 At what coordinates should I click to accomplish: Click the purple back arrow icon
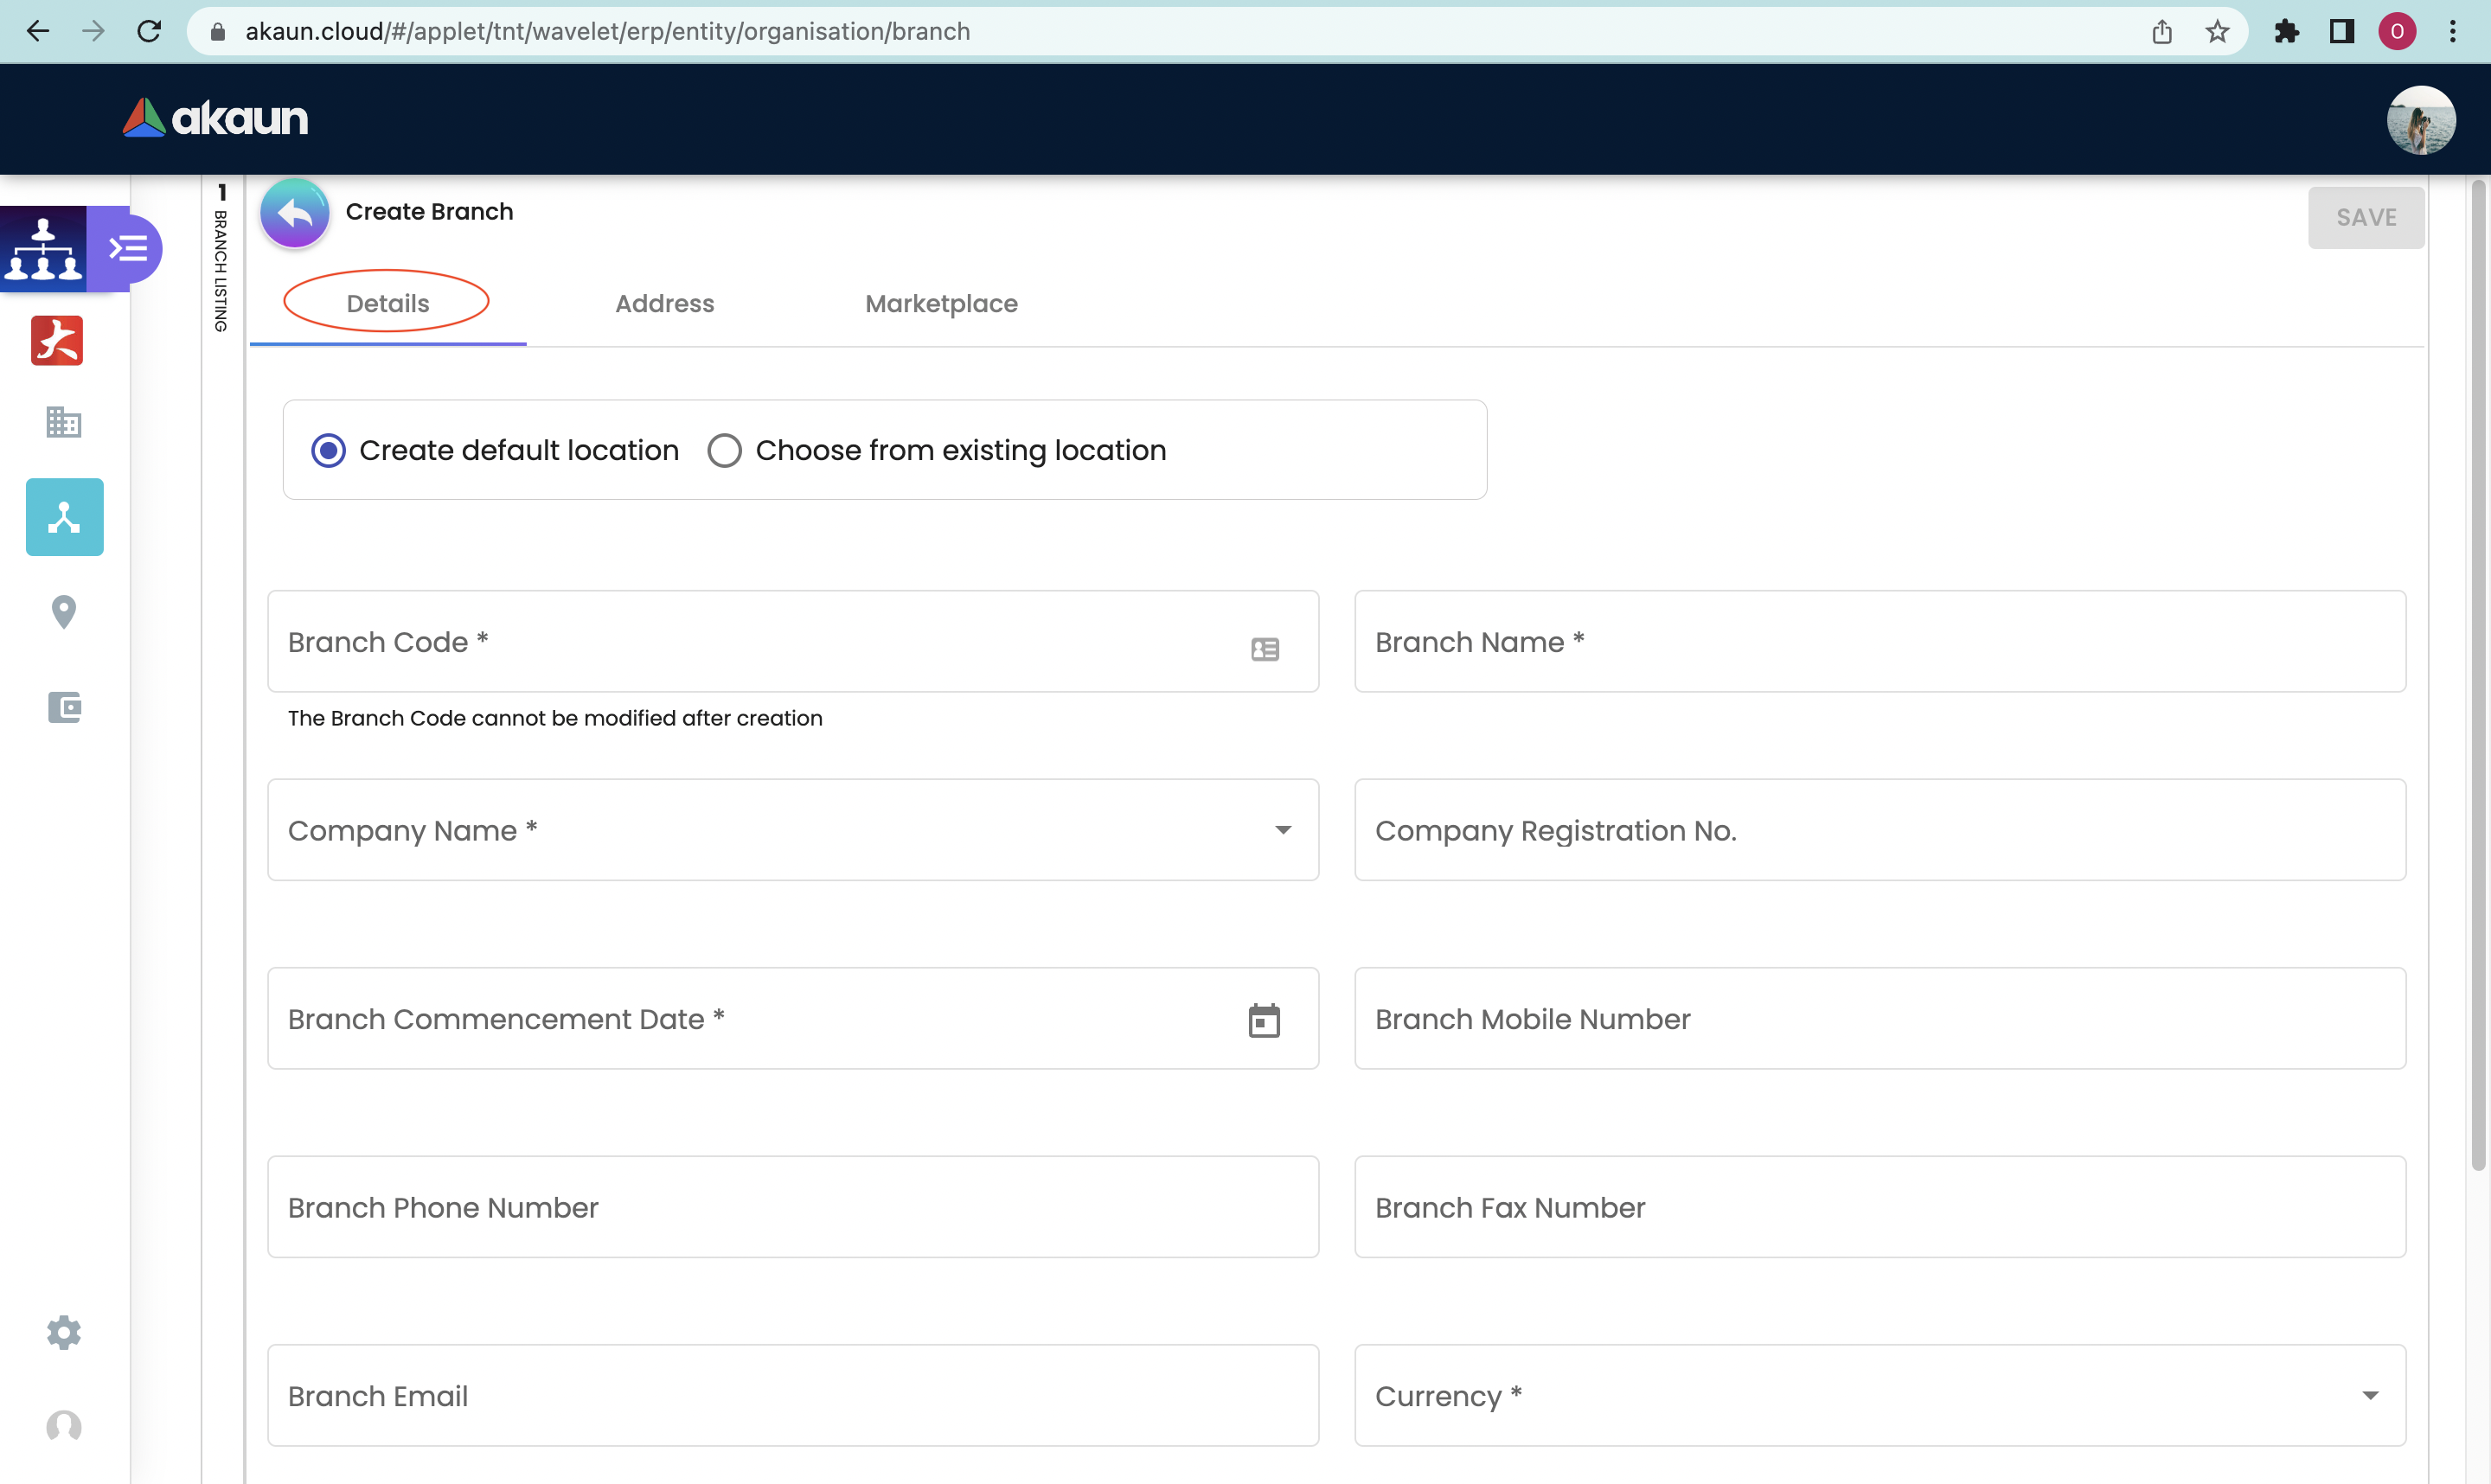tap(294, 212)
